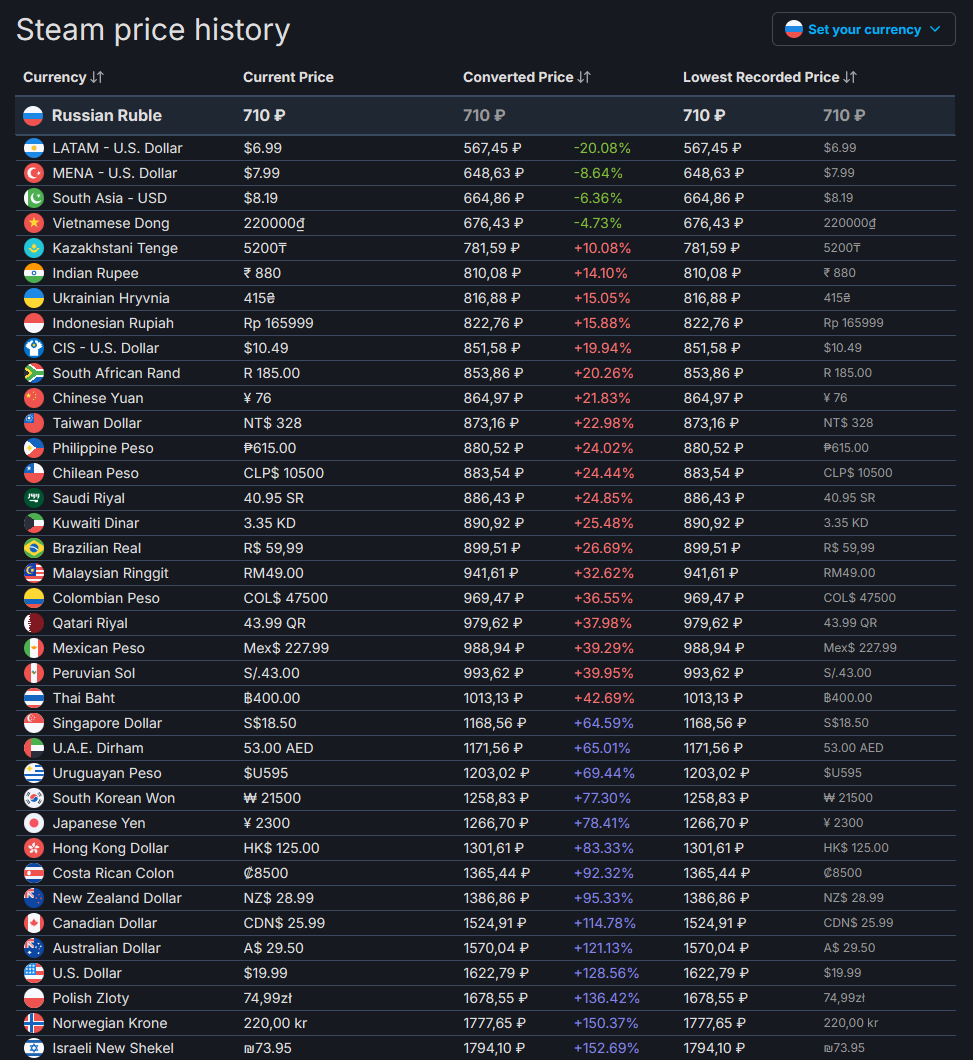The image size is (973, 1060).
Task: Select the Singapore Dollar currency name
Action: click(108, 723)
